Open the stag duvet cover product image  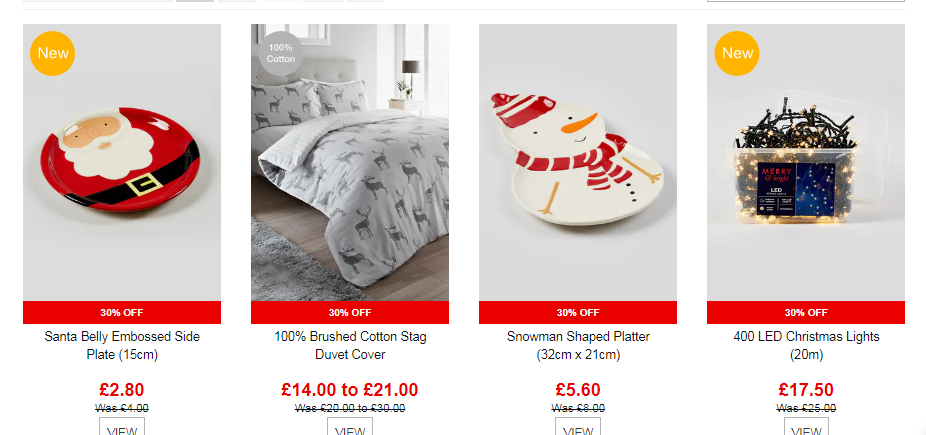(350, 162)
